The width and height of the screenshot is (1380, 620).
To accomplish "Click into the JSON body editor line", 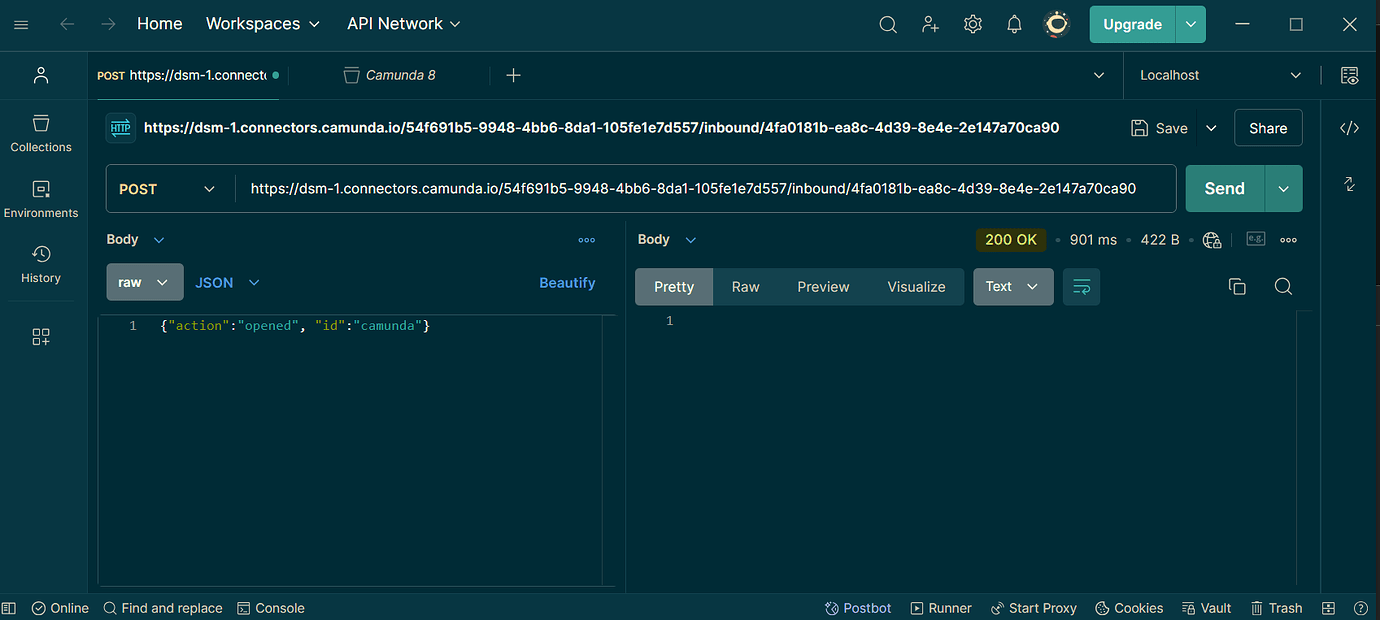I will [x=295, y=326].
